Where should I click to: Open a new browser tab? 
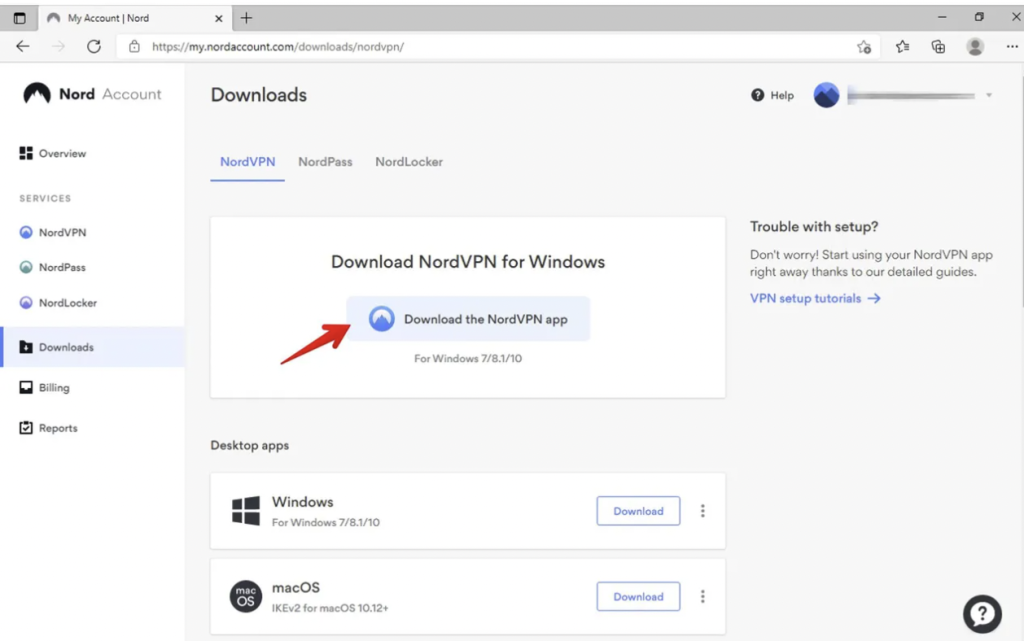[x=247, y=18]
